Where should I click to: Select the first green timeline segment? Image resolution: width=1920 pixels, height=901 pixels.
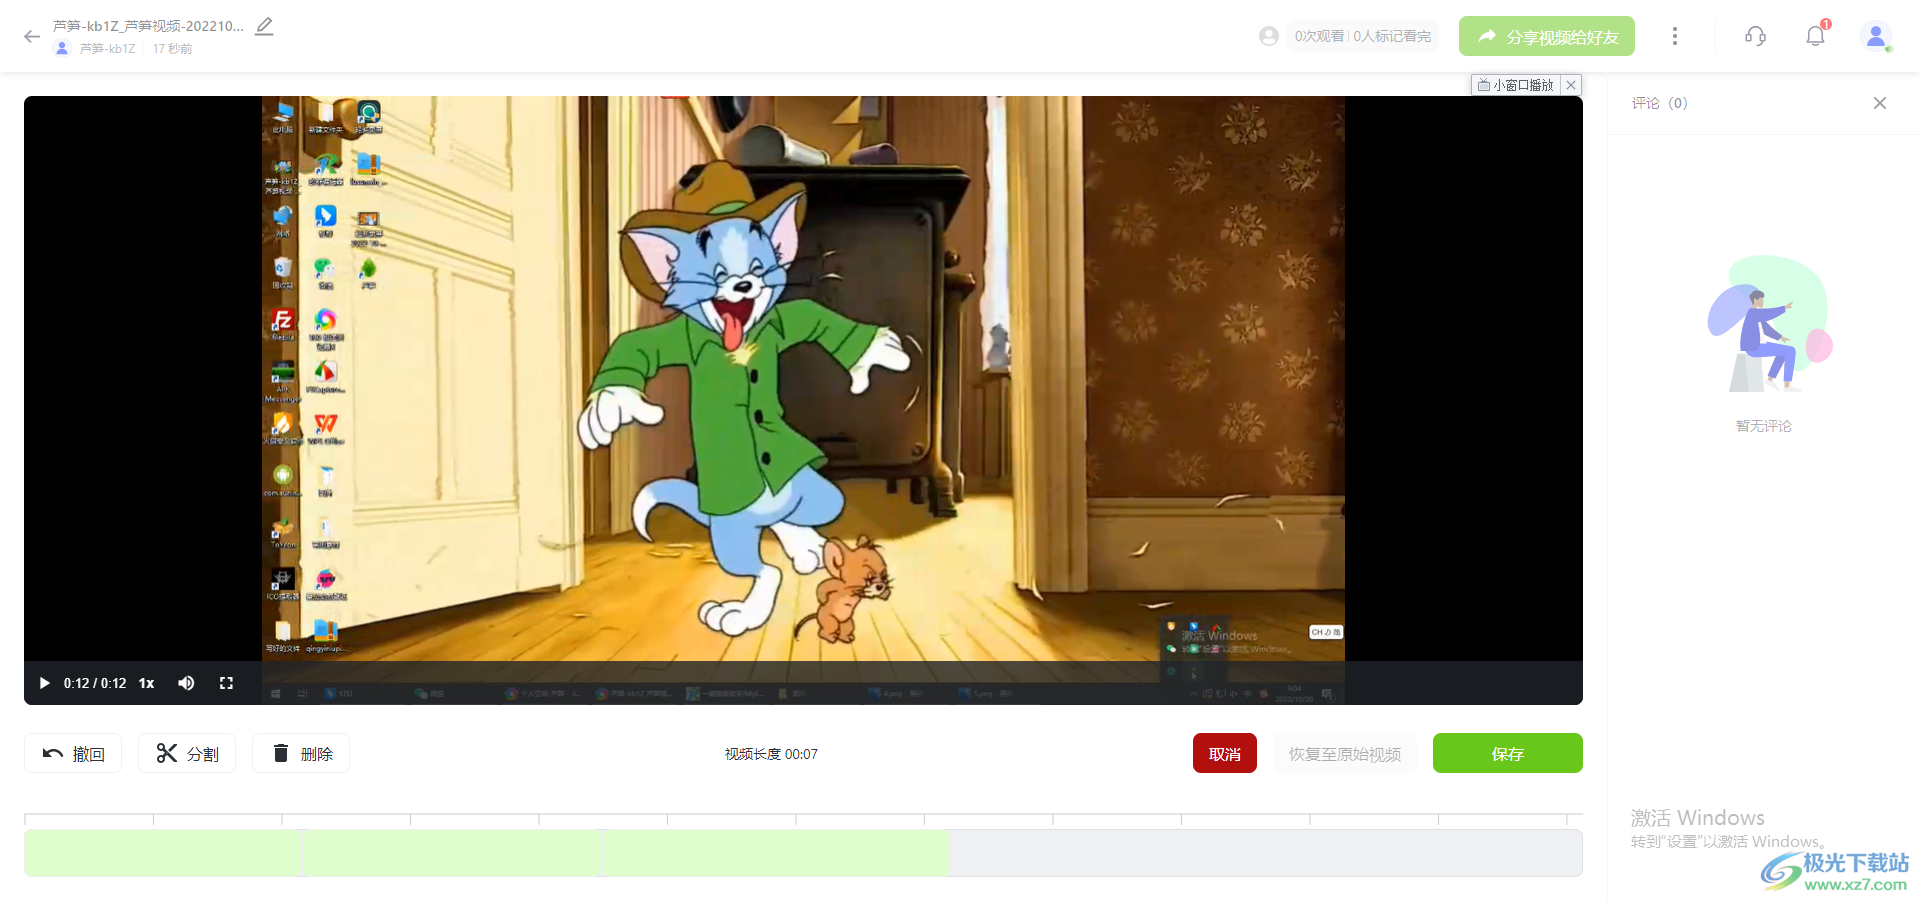[162, 853]
